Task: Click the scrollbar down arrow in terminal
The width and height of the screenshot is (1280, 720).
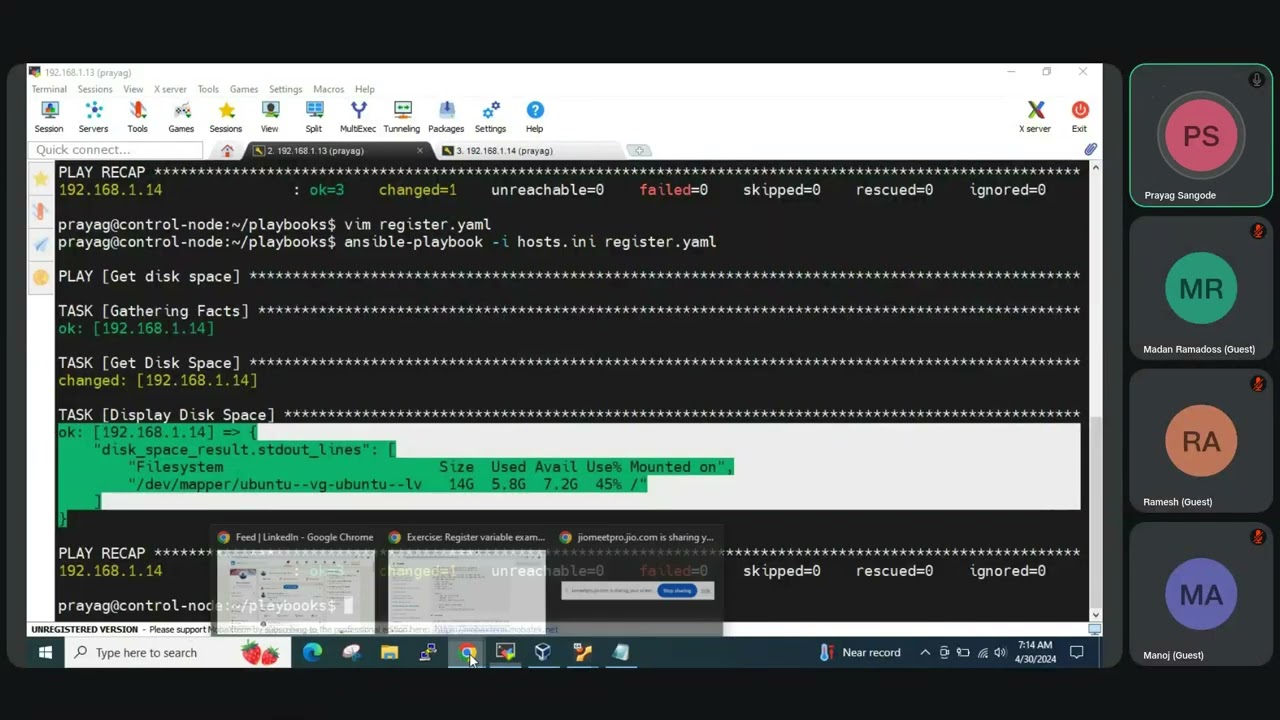Action: (x=1095, y=615)
